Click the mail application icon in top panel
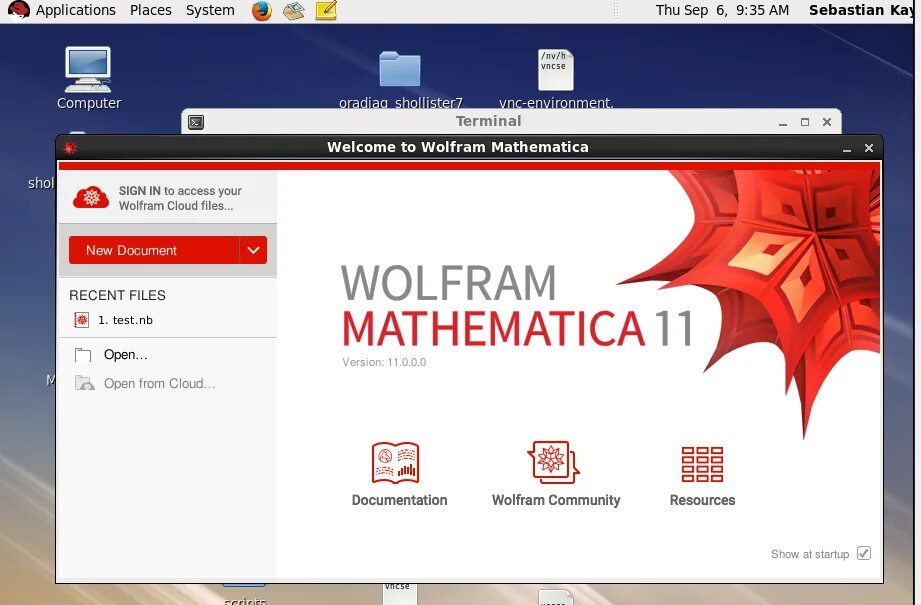 coord(293,11)
